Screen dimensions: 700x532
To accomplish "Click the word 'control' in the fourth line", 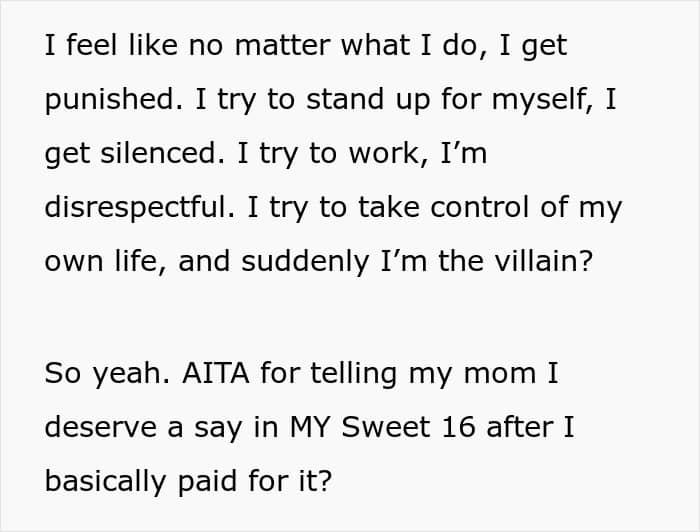I will pos(480,207).
